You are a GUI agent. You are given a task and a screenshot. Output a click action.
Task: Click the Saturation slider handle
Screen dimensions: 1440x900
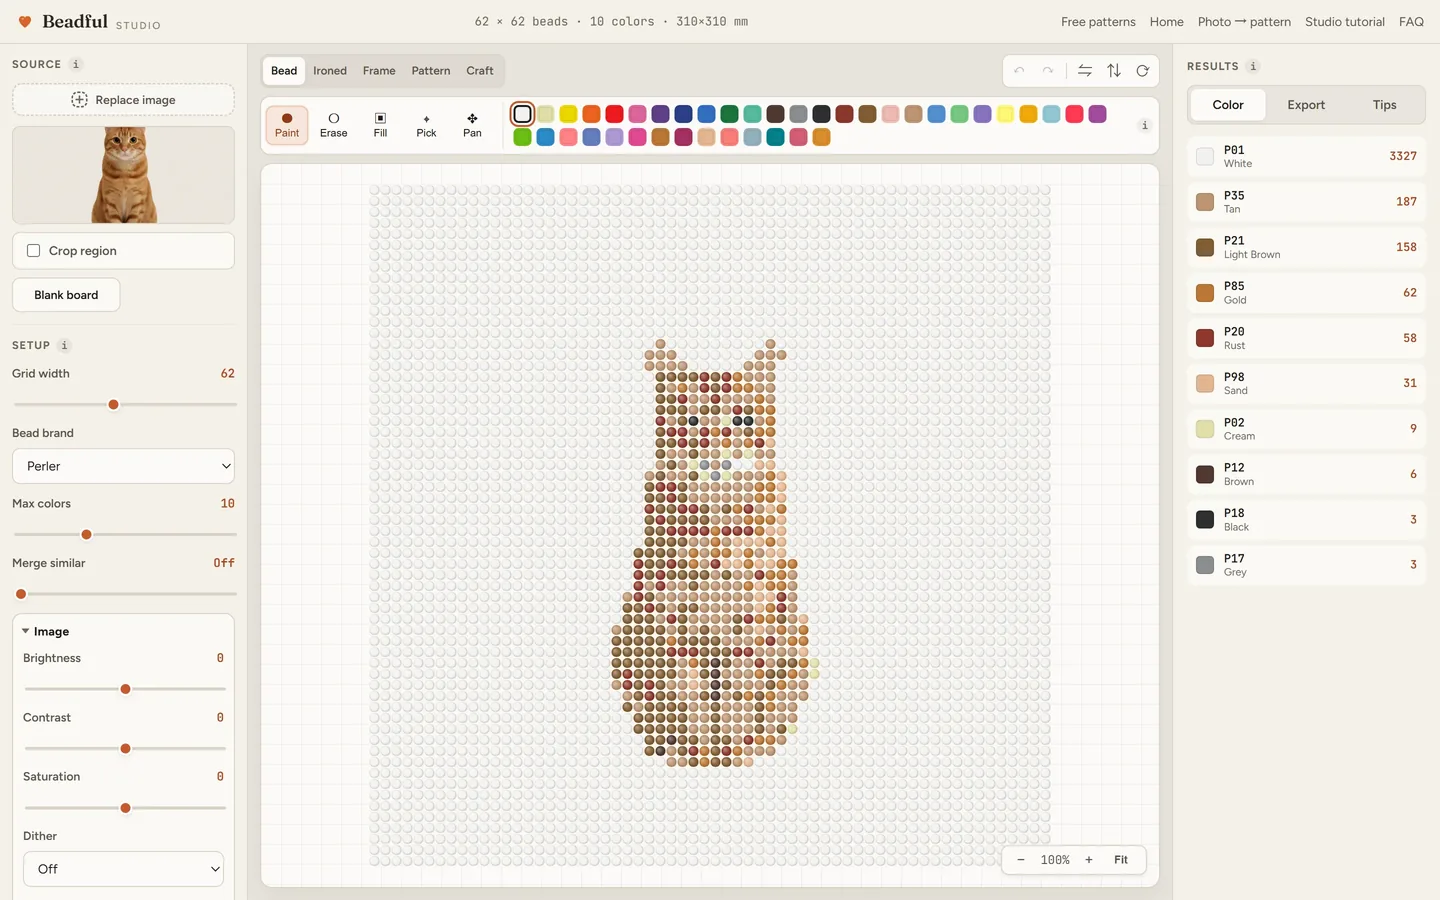[125, 808]
